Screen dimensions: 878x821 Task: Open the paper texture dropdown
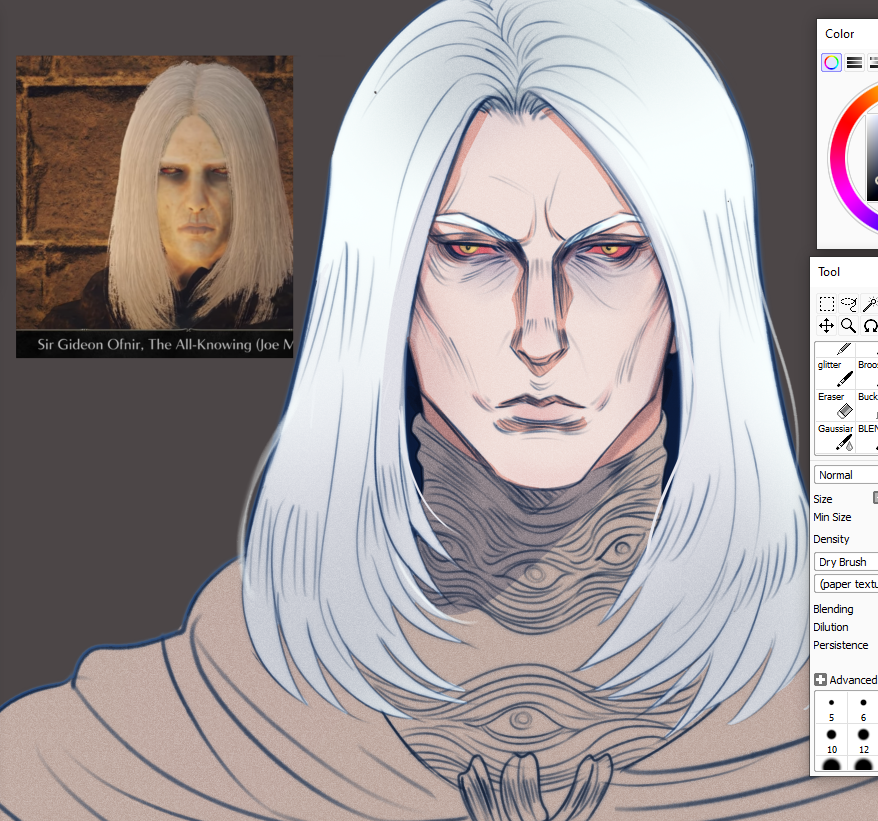[x=846, y=584]
